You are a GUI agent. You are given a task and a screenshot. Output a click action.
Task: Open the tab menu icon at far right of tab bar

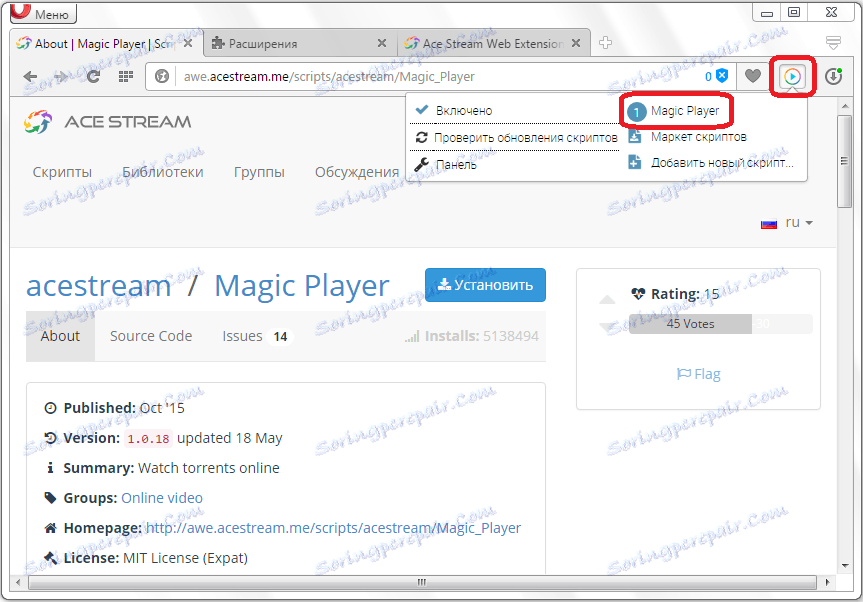pos(833,43)
